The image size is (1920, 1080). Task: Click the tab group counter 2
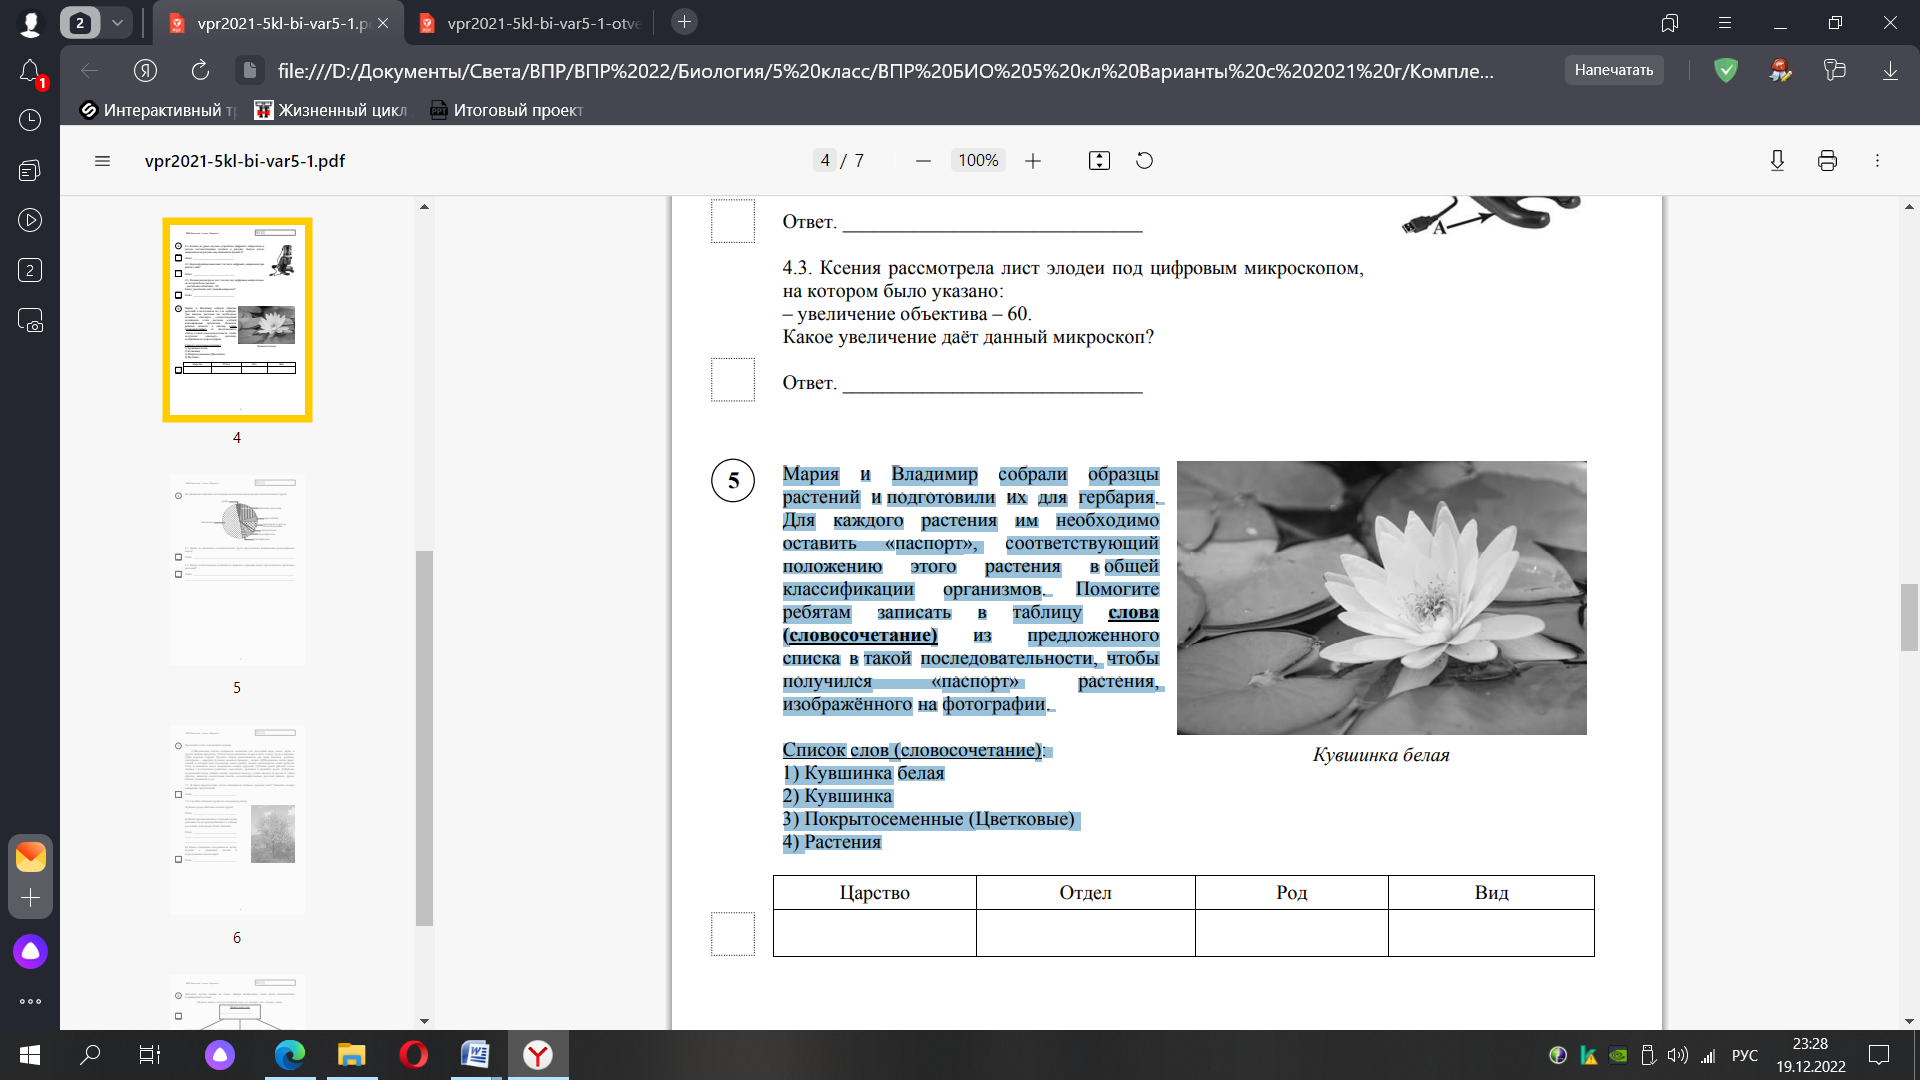coord(80,23)
